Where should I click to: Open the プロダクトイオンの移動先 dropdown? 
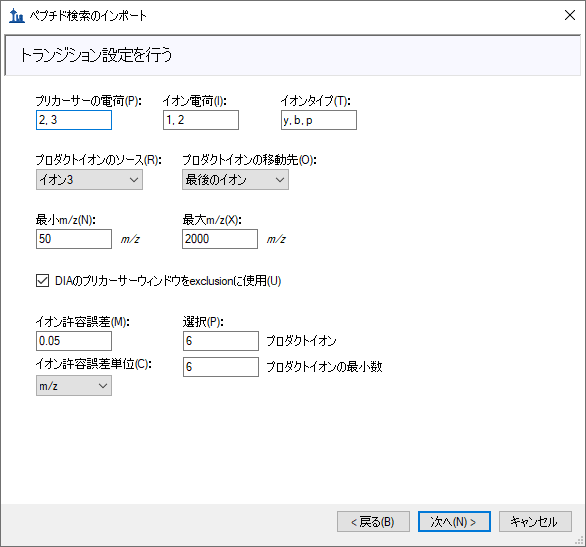[x=235, y=180]
